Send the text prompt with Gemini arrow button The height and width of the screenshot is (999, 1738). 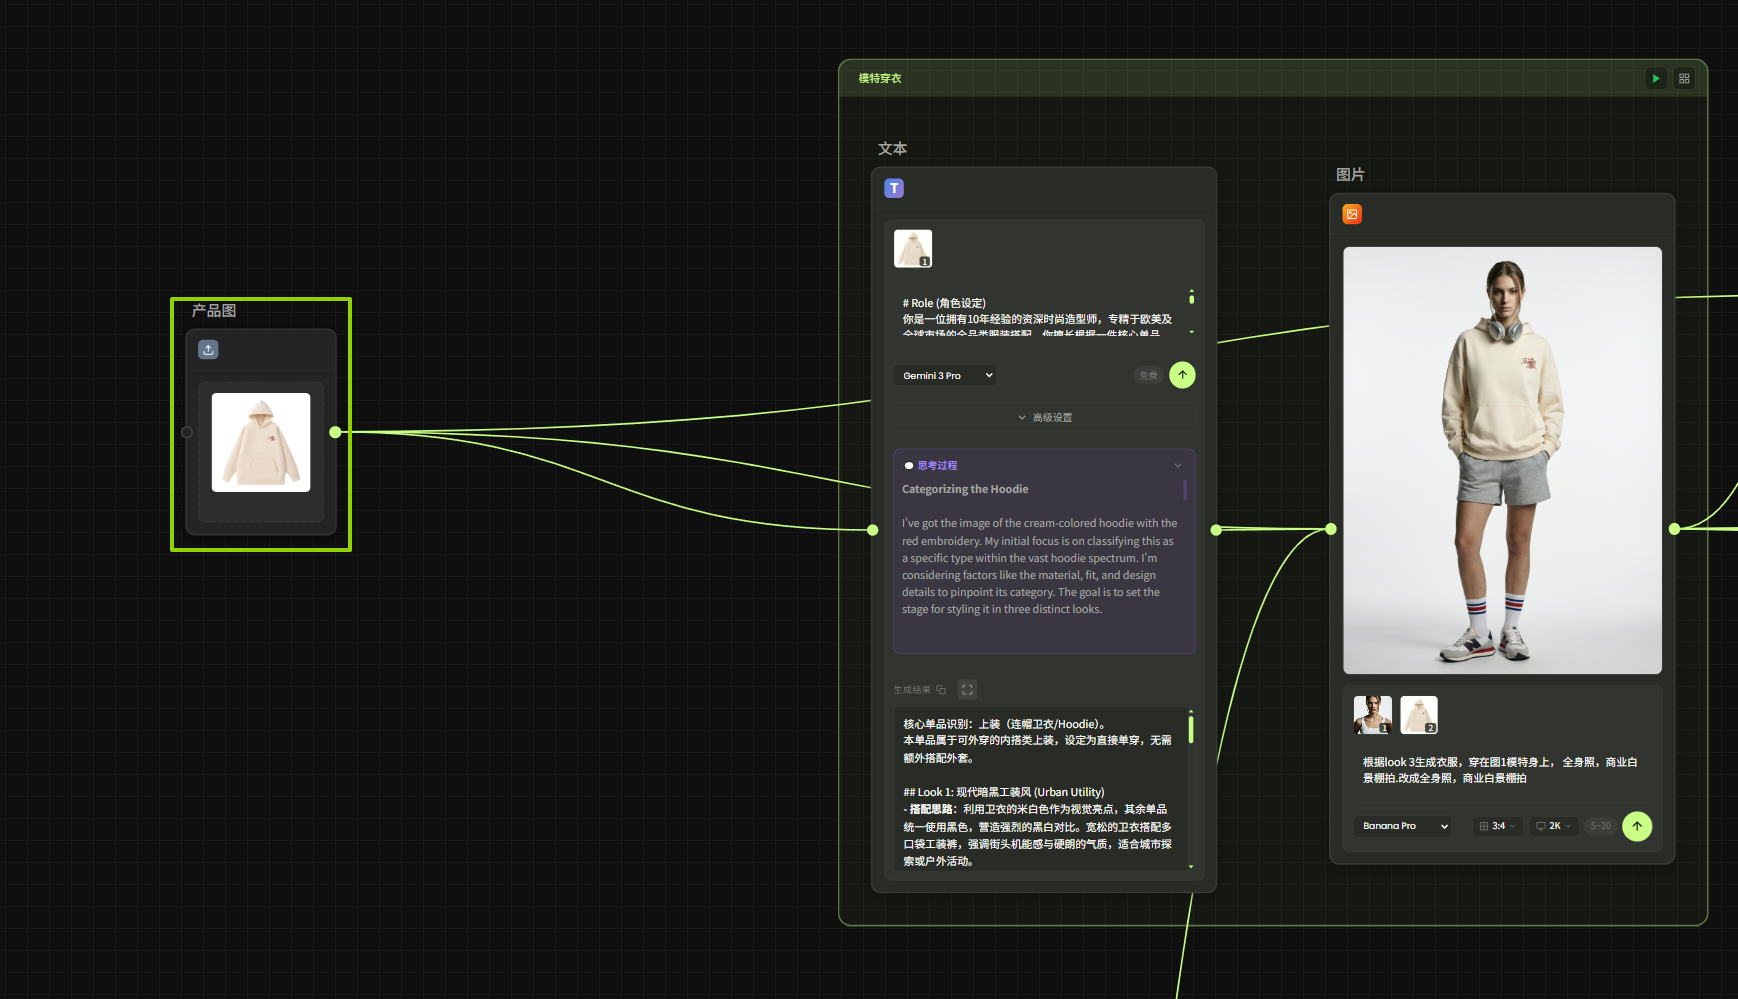(1182, 375)
